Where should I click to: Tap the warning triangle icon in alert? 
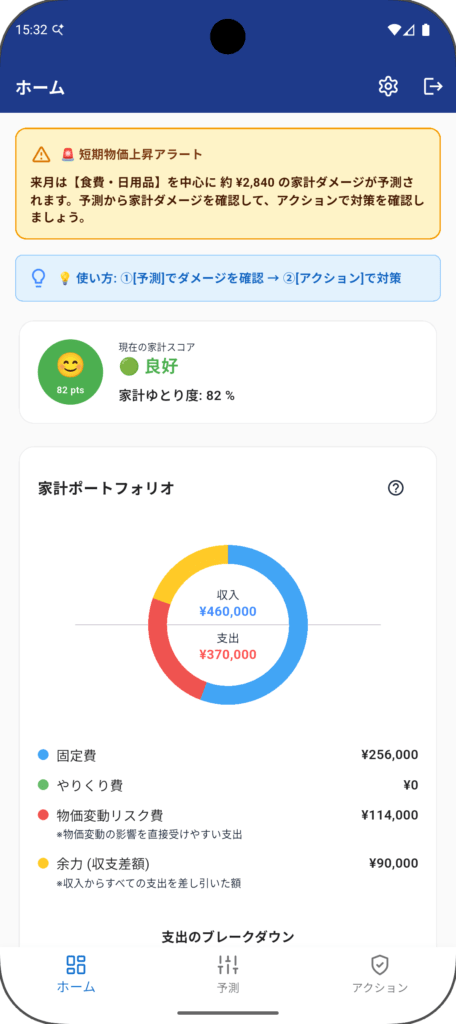(x=41, y=154)
